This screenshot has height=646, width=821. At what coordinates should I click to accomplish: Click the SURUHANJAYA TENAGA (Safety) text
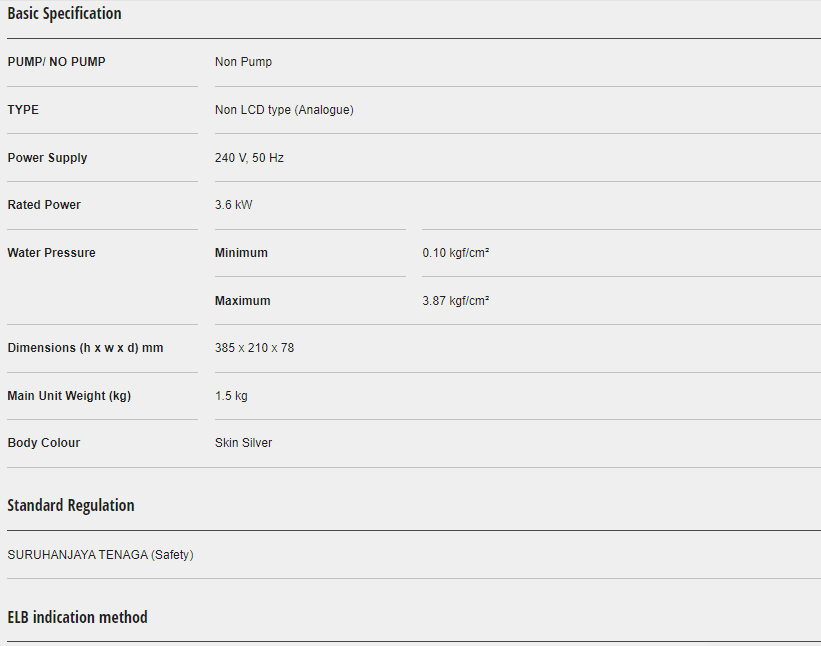pos(100,555)
